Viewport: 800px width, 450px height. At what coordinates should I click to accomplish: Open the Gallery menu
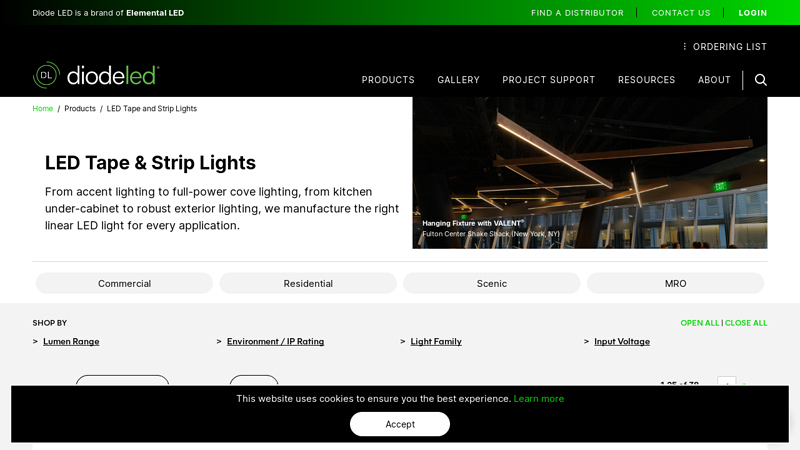click(x=458, y=80)
